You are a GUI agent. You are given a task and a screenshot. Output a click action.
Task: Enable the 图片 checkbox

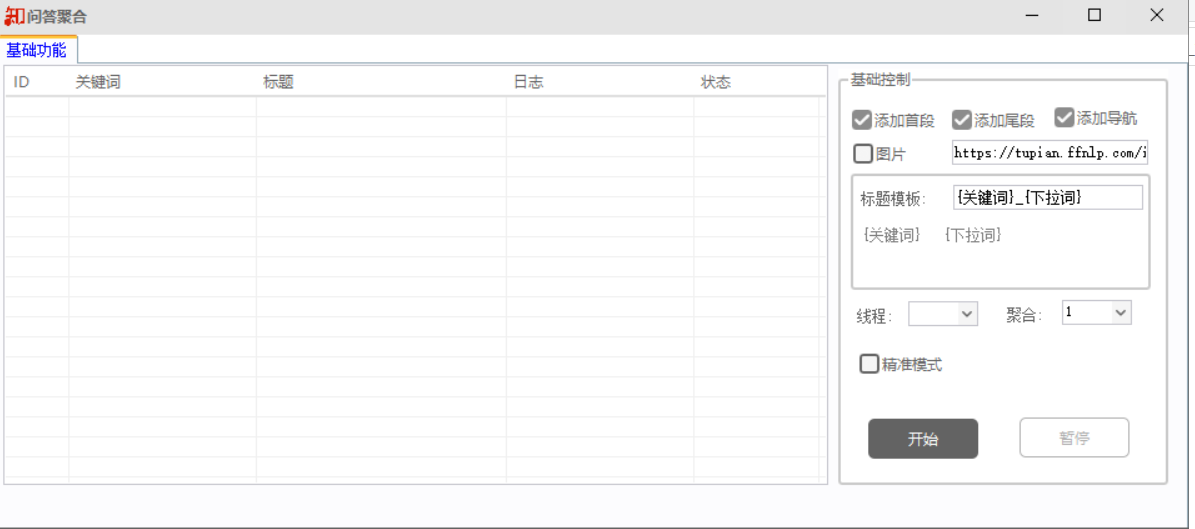[863, 154]
